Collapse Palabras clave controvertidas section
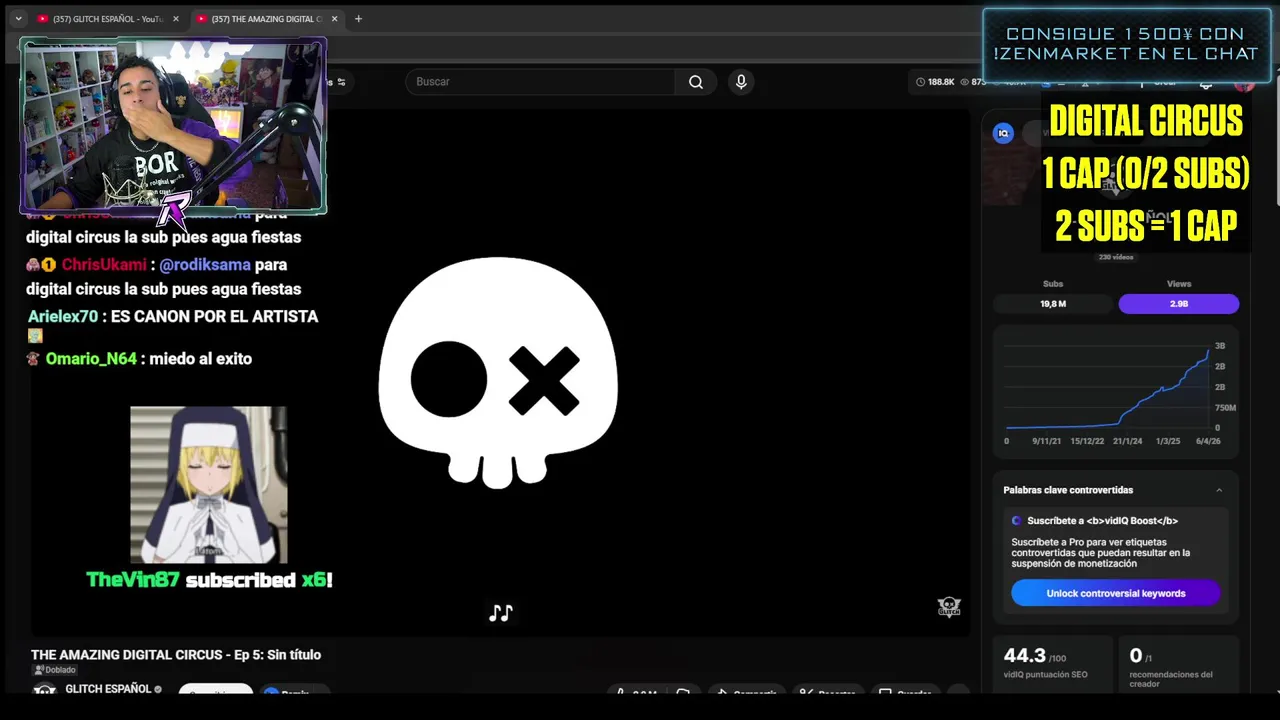 (1219, 490)
